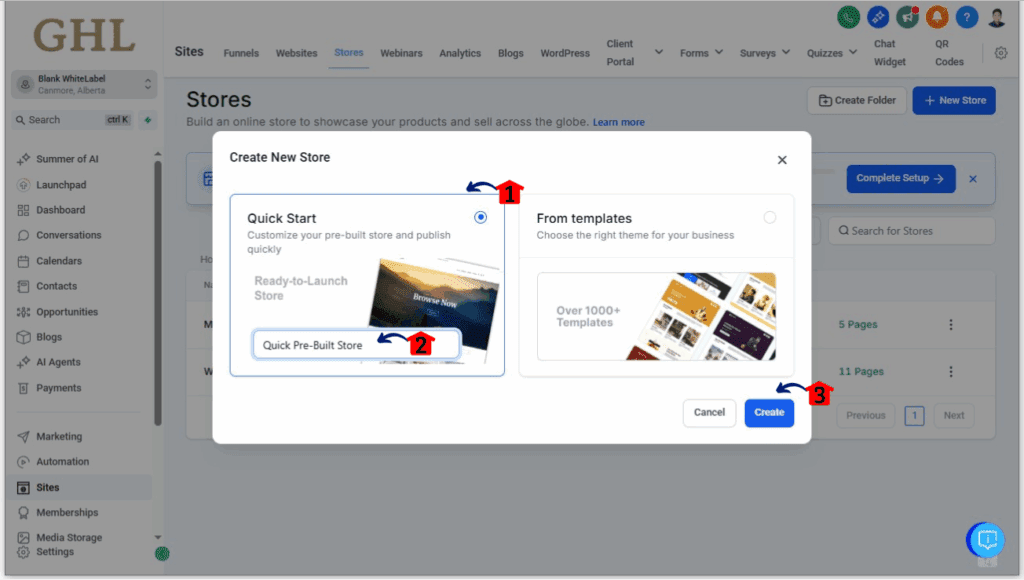The height and width of the screenshot is (580, 1024).
Task: Open the Learn more link
Action: (619, 121)
